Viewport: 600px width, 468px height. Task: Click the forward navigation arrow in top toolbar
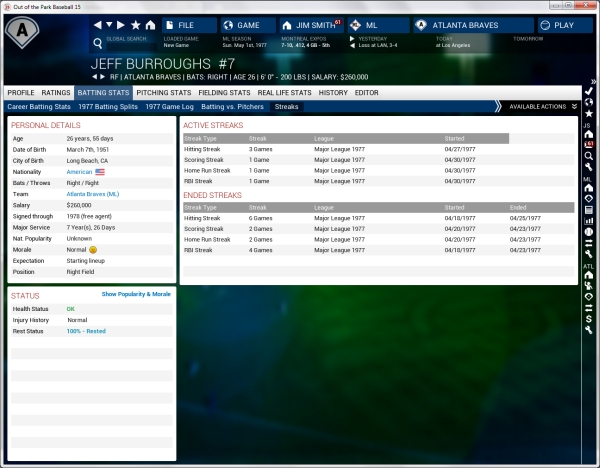tap(121, 25)
